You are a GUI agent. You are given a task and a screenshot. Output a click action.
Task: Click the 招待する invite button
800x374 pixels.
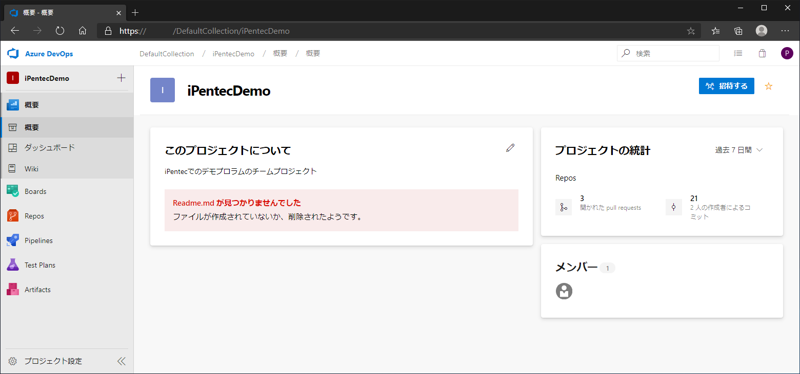[x=727, y=86]
